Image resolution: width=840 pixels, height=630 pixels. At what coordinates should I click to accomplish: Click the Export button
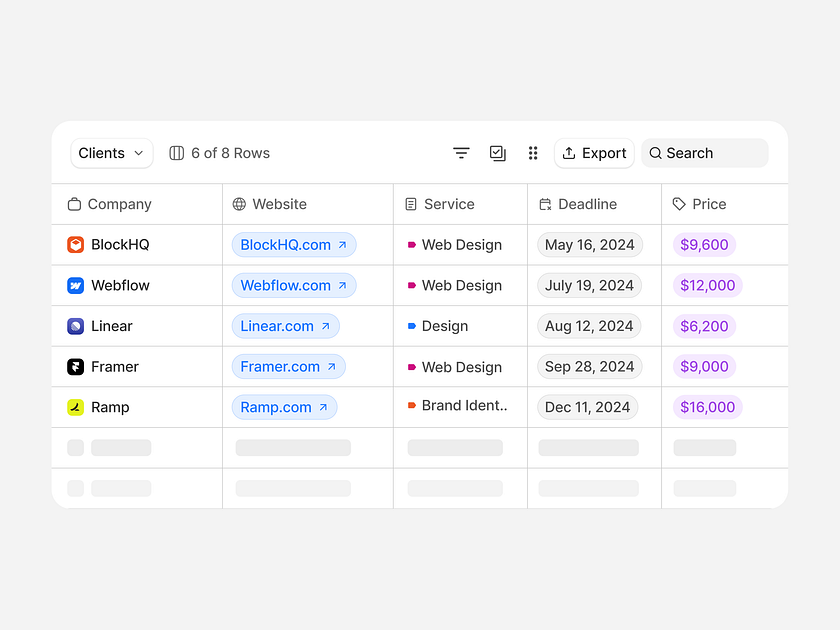(594, 153)
